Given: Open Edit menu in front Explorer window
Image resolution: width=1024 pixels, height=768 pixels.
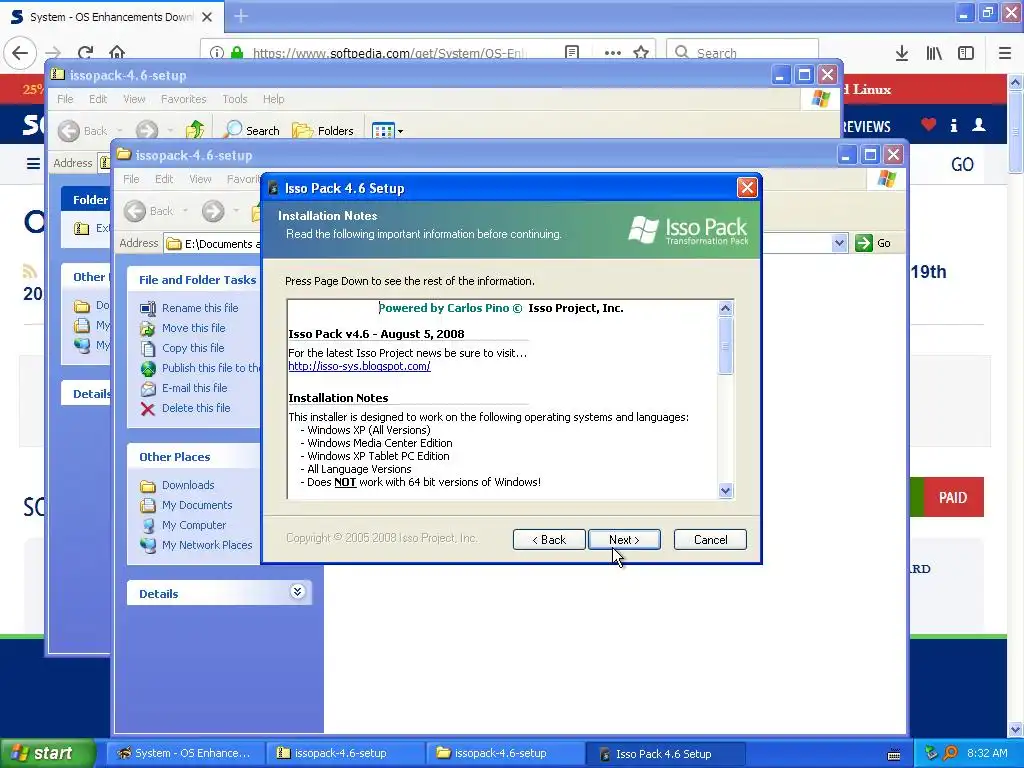Looking at the screenshot, I should pos(164,179).
